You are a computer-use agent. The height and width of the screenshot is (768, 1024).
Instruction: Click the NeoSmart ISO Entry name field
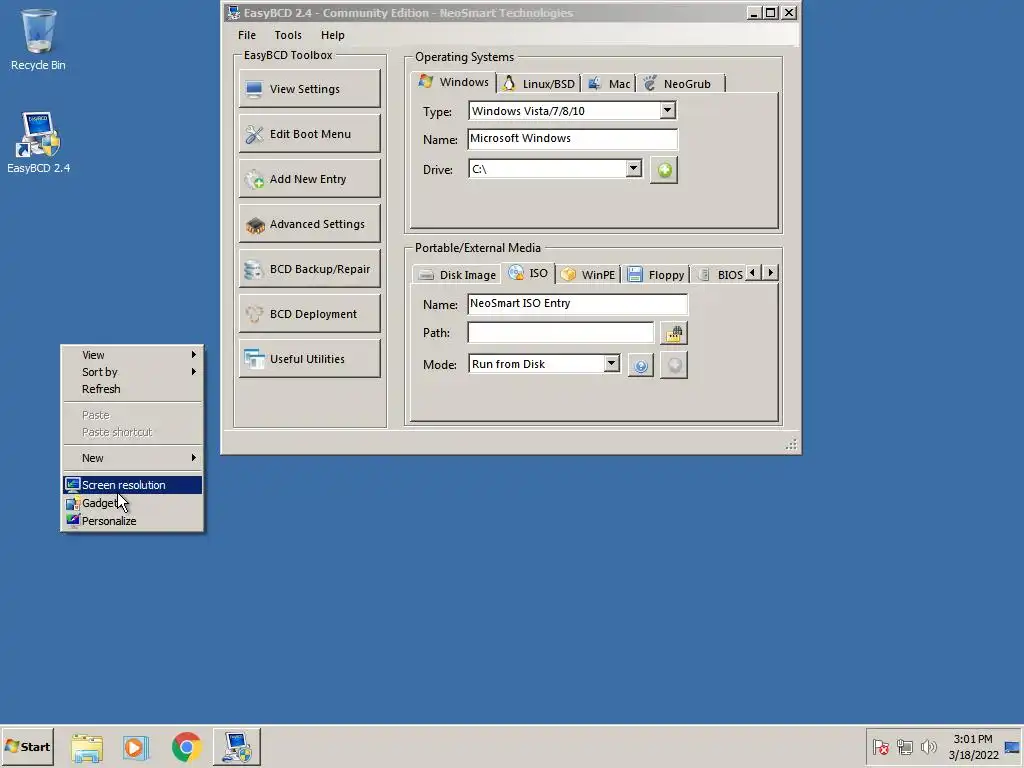click(x=577, y=304)
